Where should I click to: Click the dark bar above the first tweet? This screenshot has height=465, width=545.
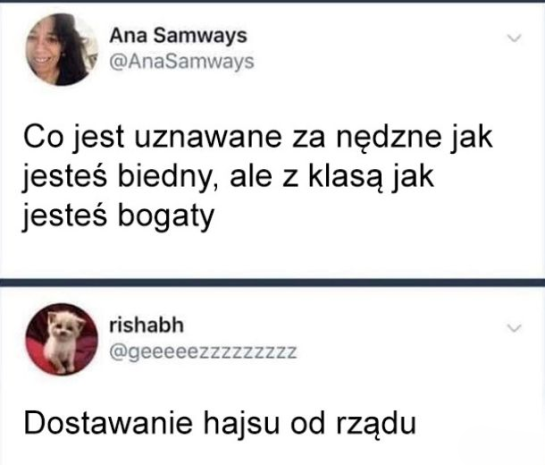272,1
